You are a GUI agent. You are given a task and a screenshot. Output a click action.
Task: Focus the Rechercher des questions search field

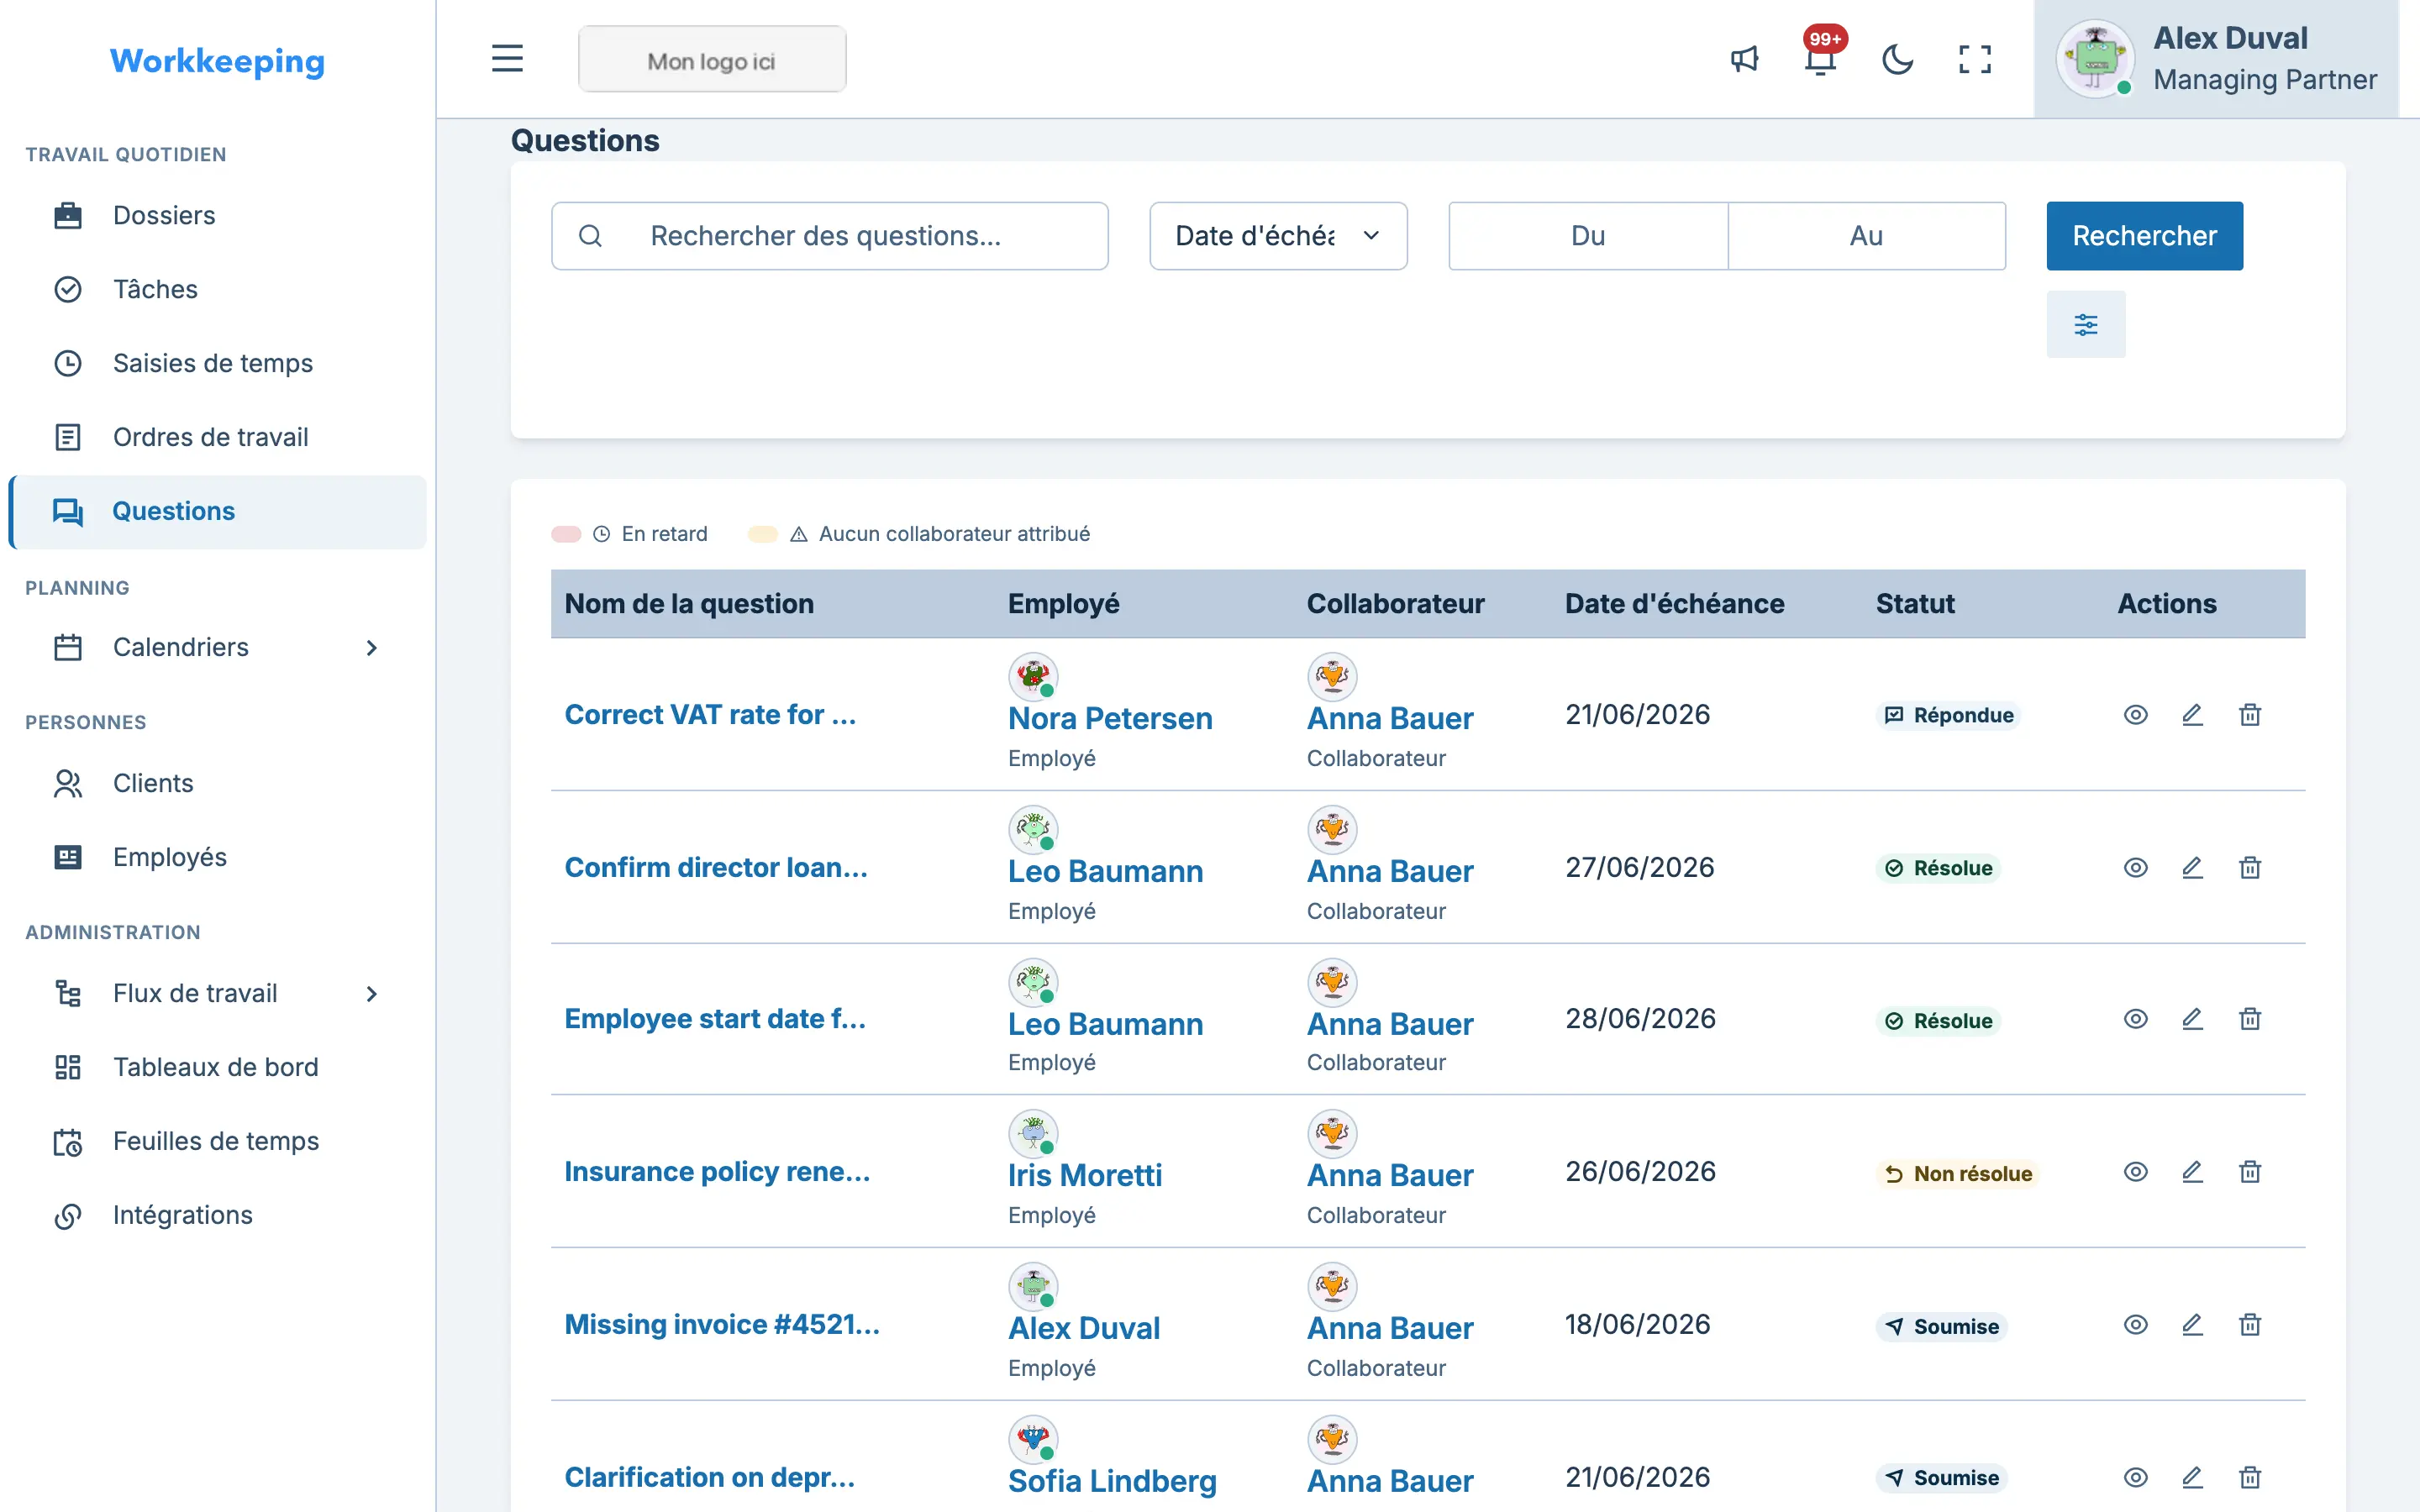[x=829, y=236]
